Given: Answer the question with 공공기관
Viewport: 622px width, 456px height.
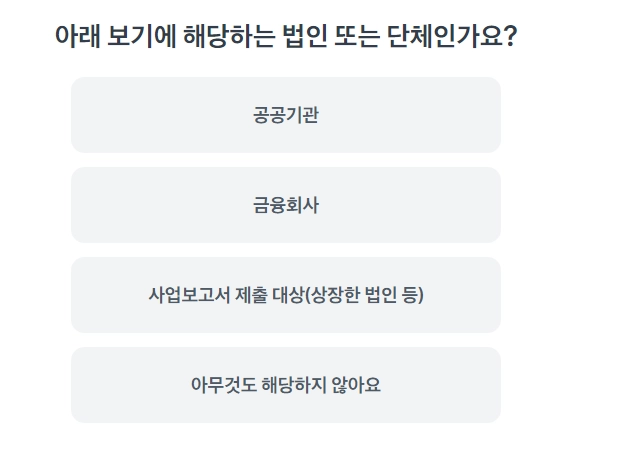Looking at the screenshot, I should 285,115.
